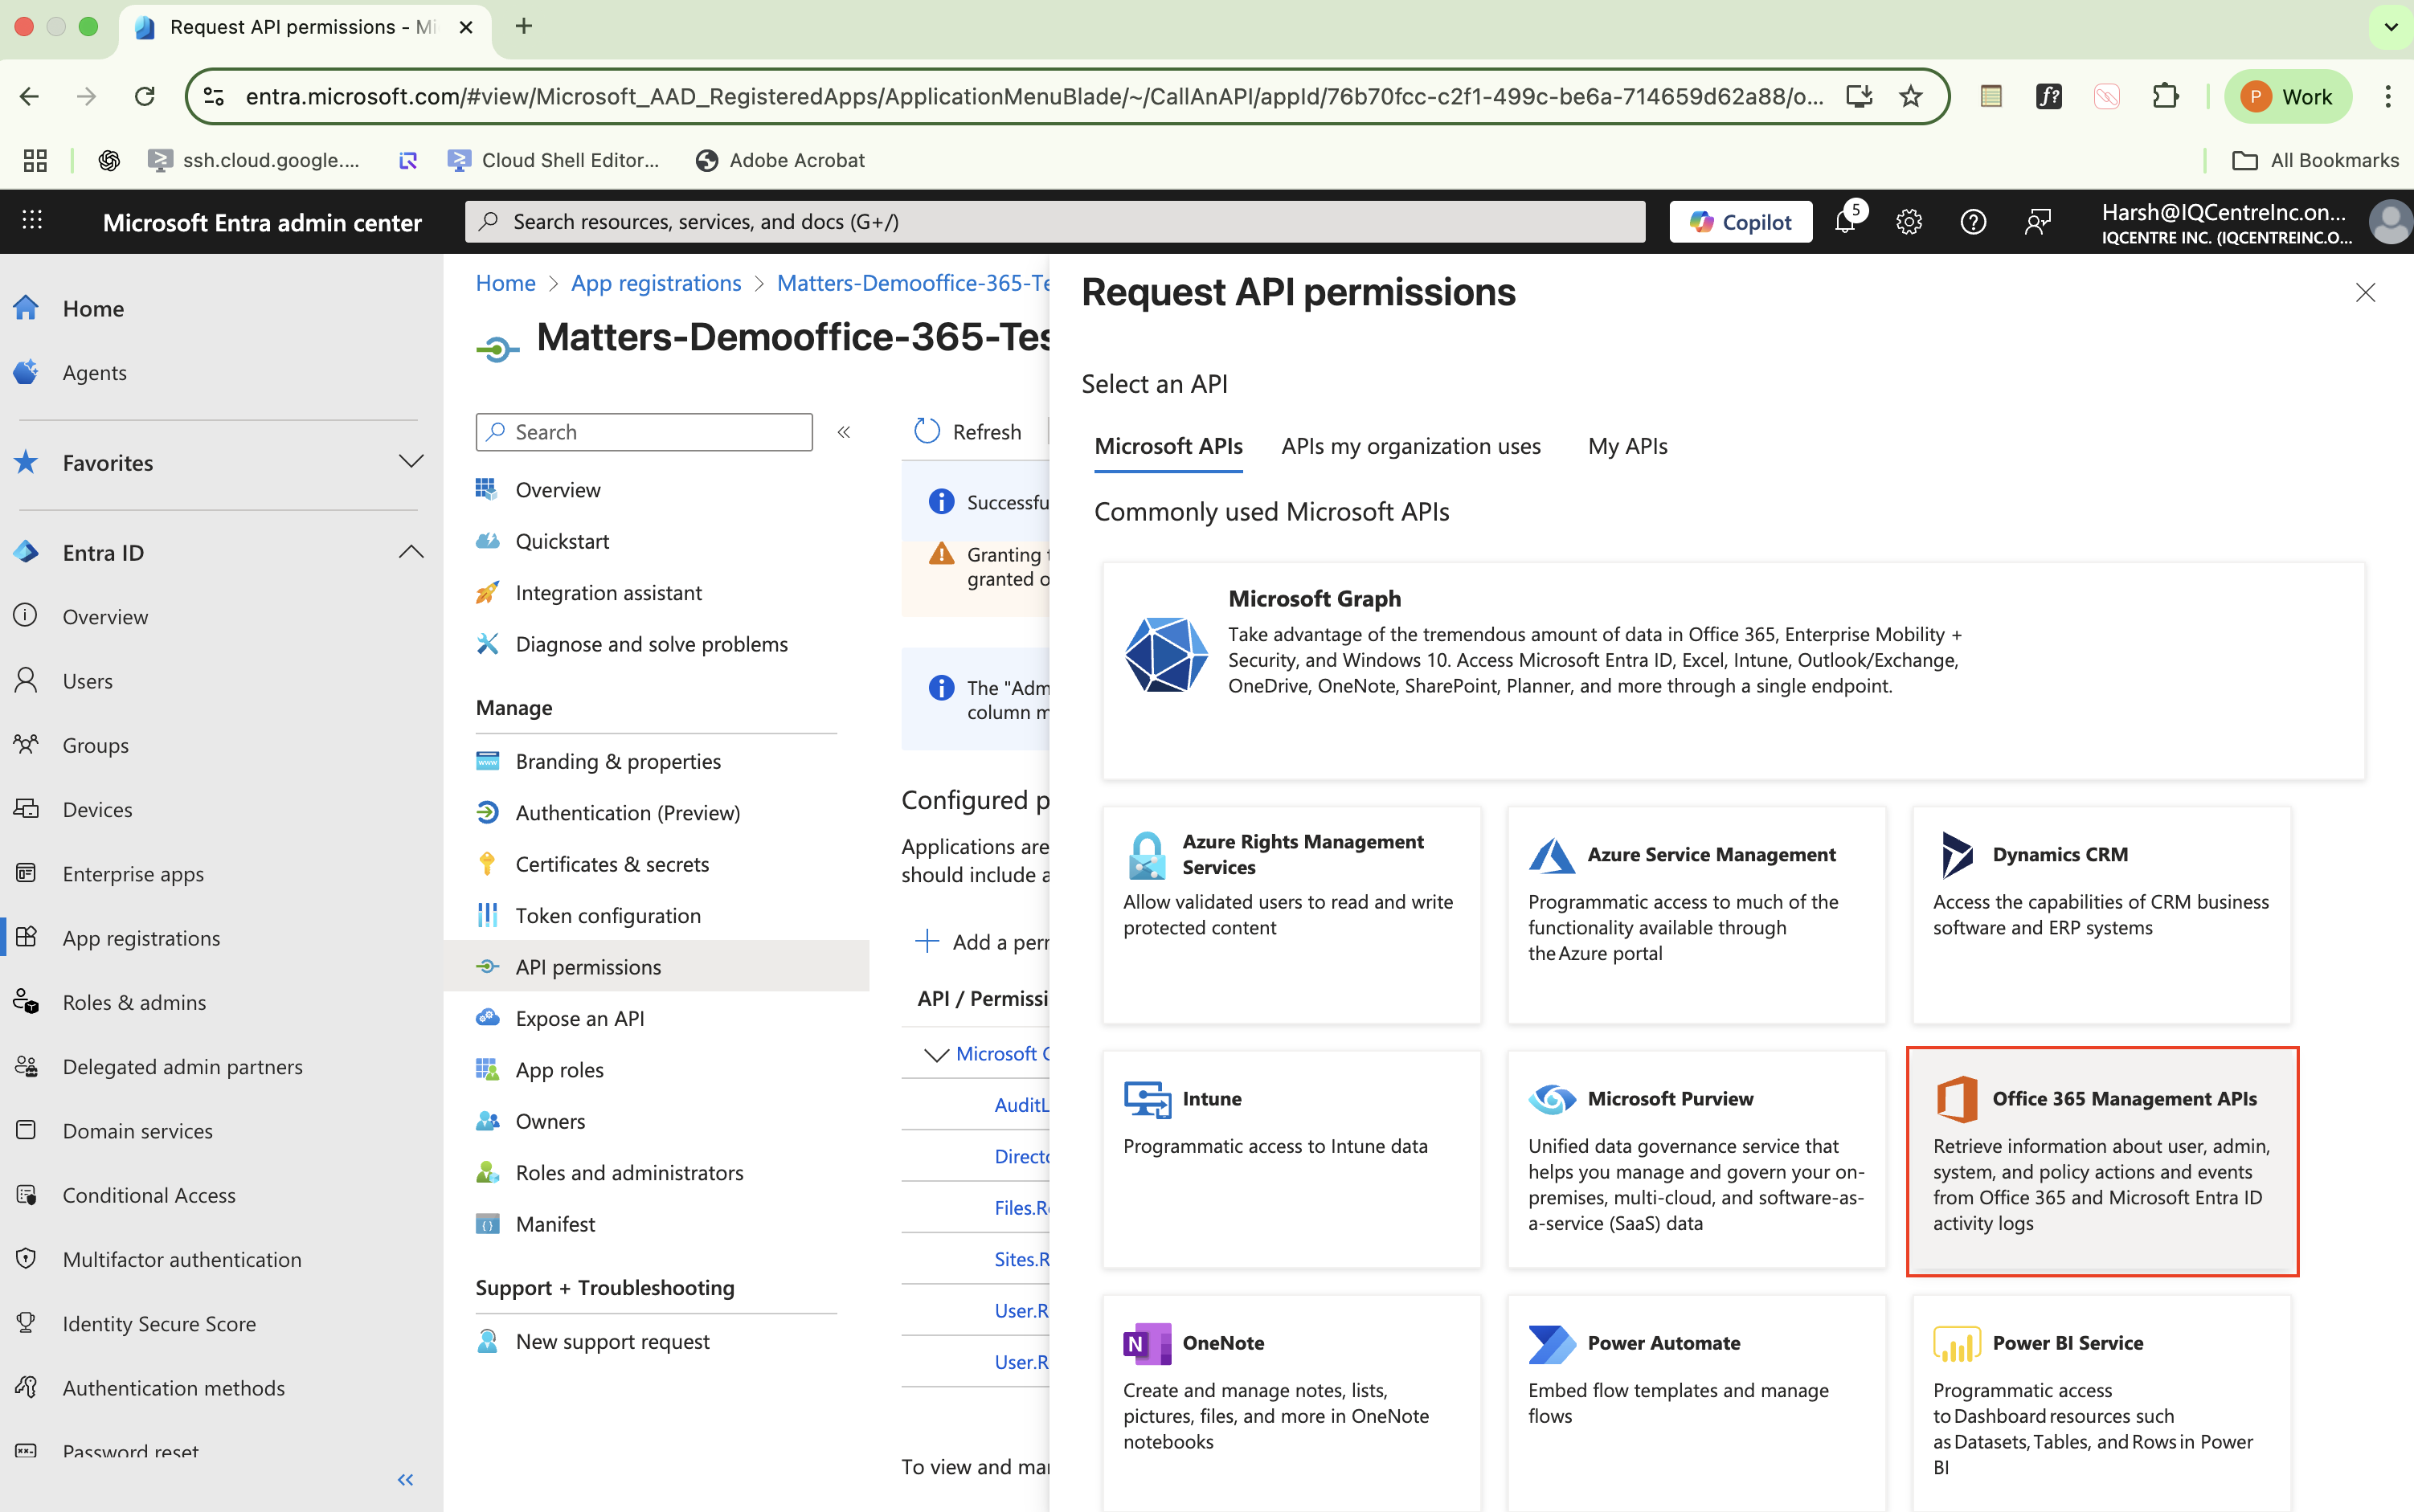Choose Azure Service Management card
This screenshot has width=2414, height=1512.
1696,915
